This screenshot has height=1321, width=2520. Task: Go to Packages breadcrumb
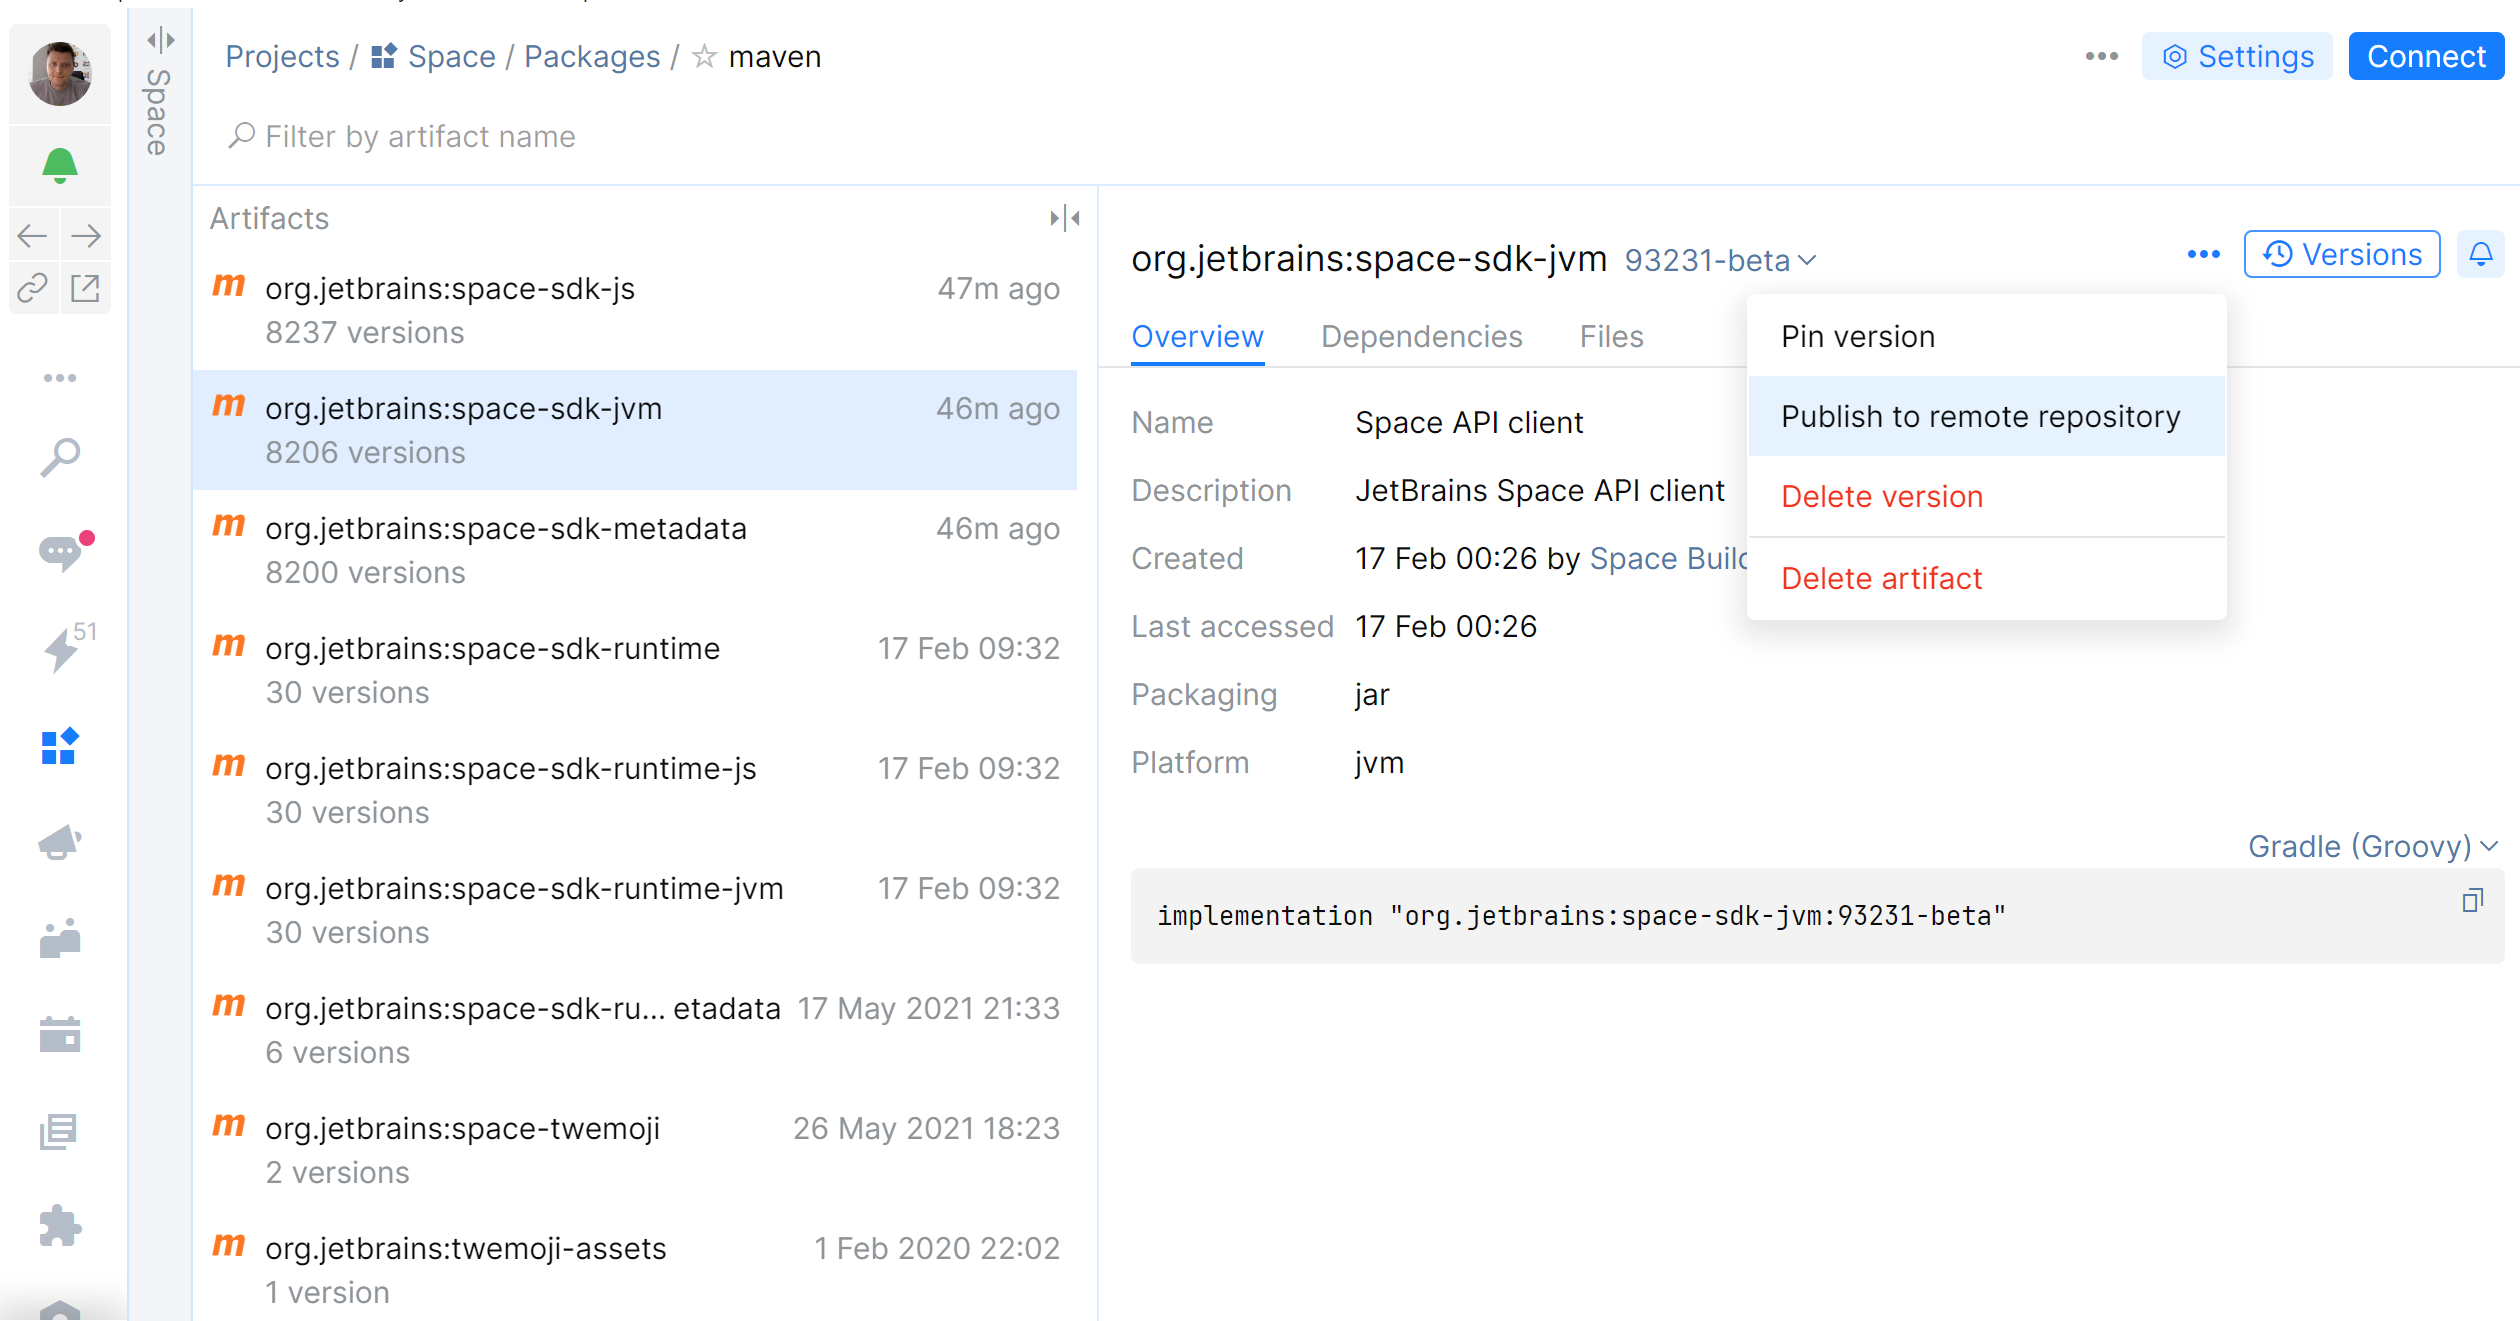click(x=592, y=57)
